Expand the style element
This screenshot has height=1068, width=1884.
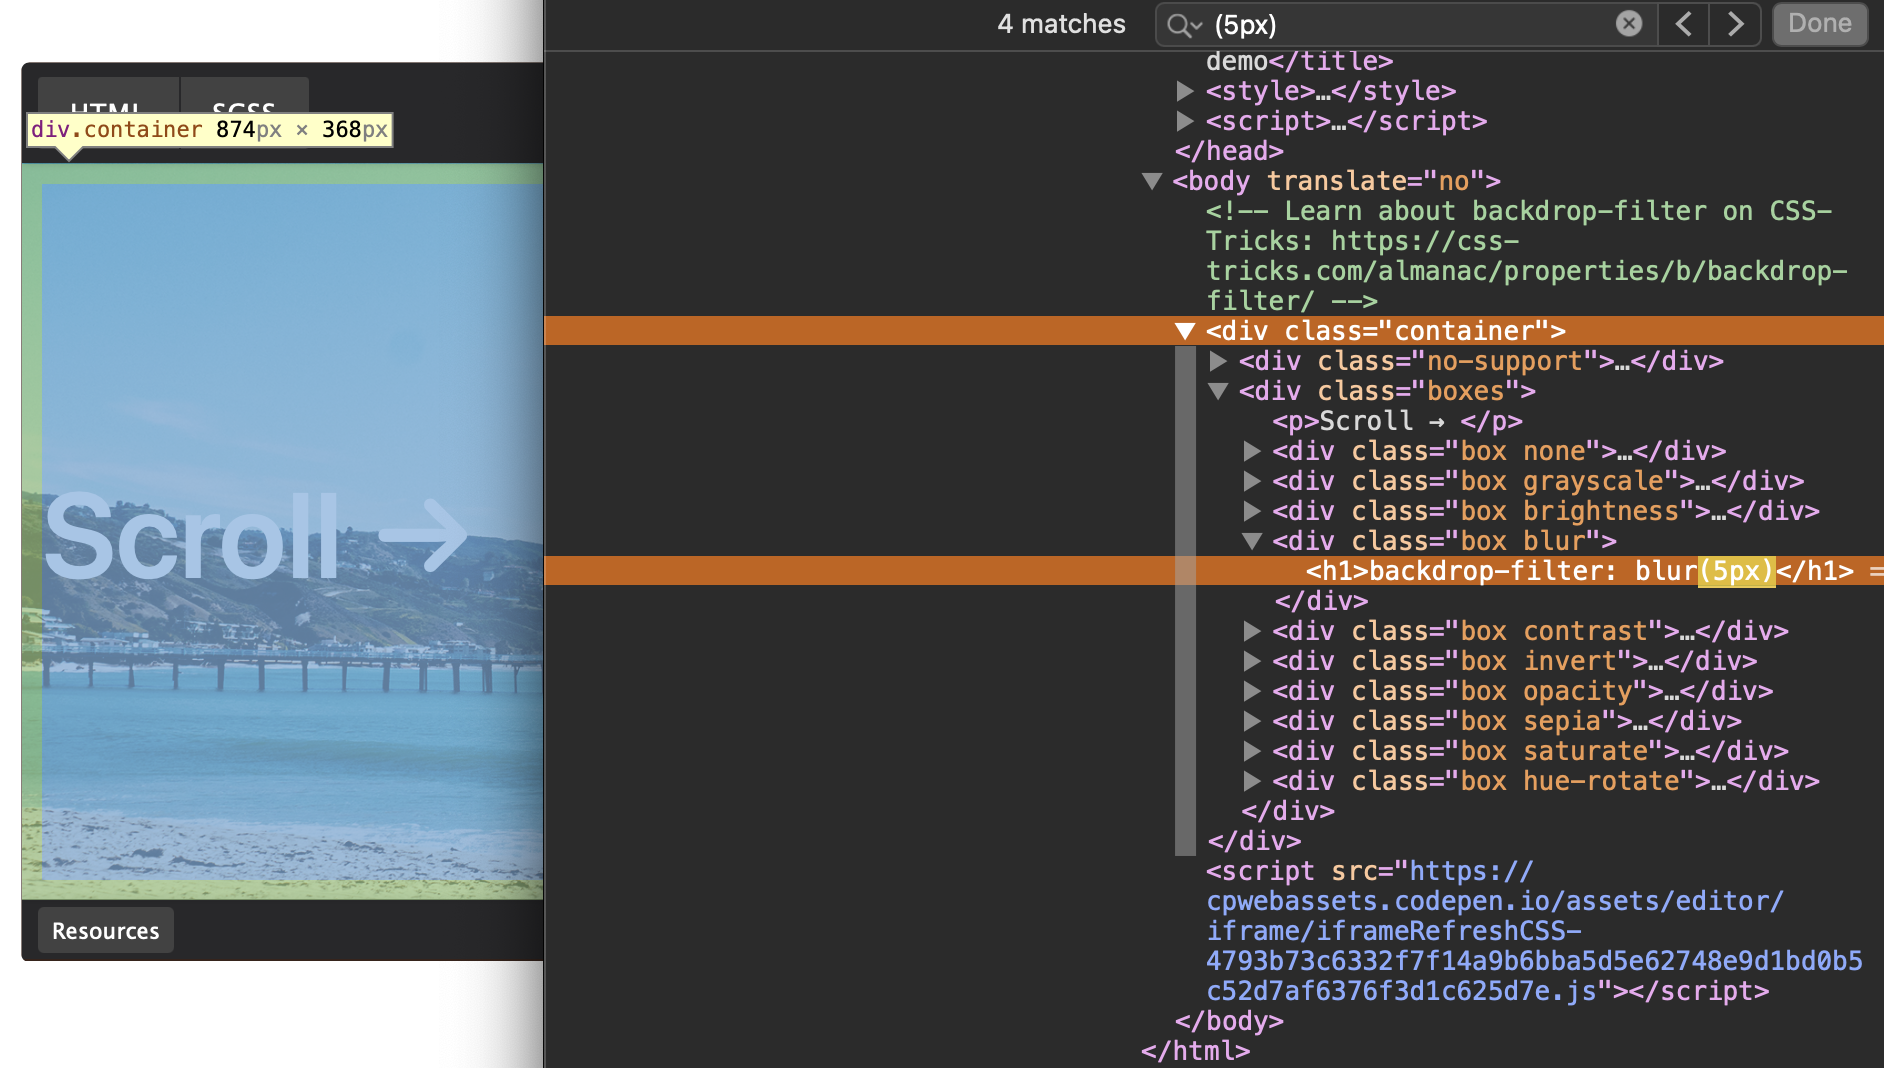tap(1185, 91)
